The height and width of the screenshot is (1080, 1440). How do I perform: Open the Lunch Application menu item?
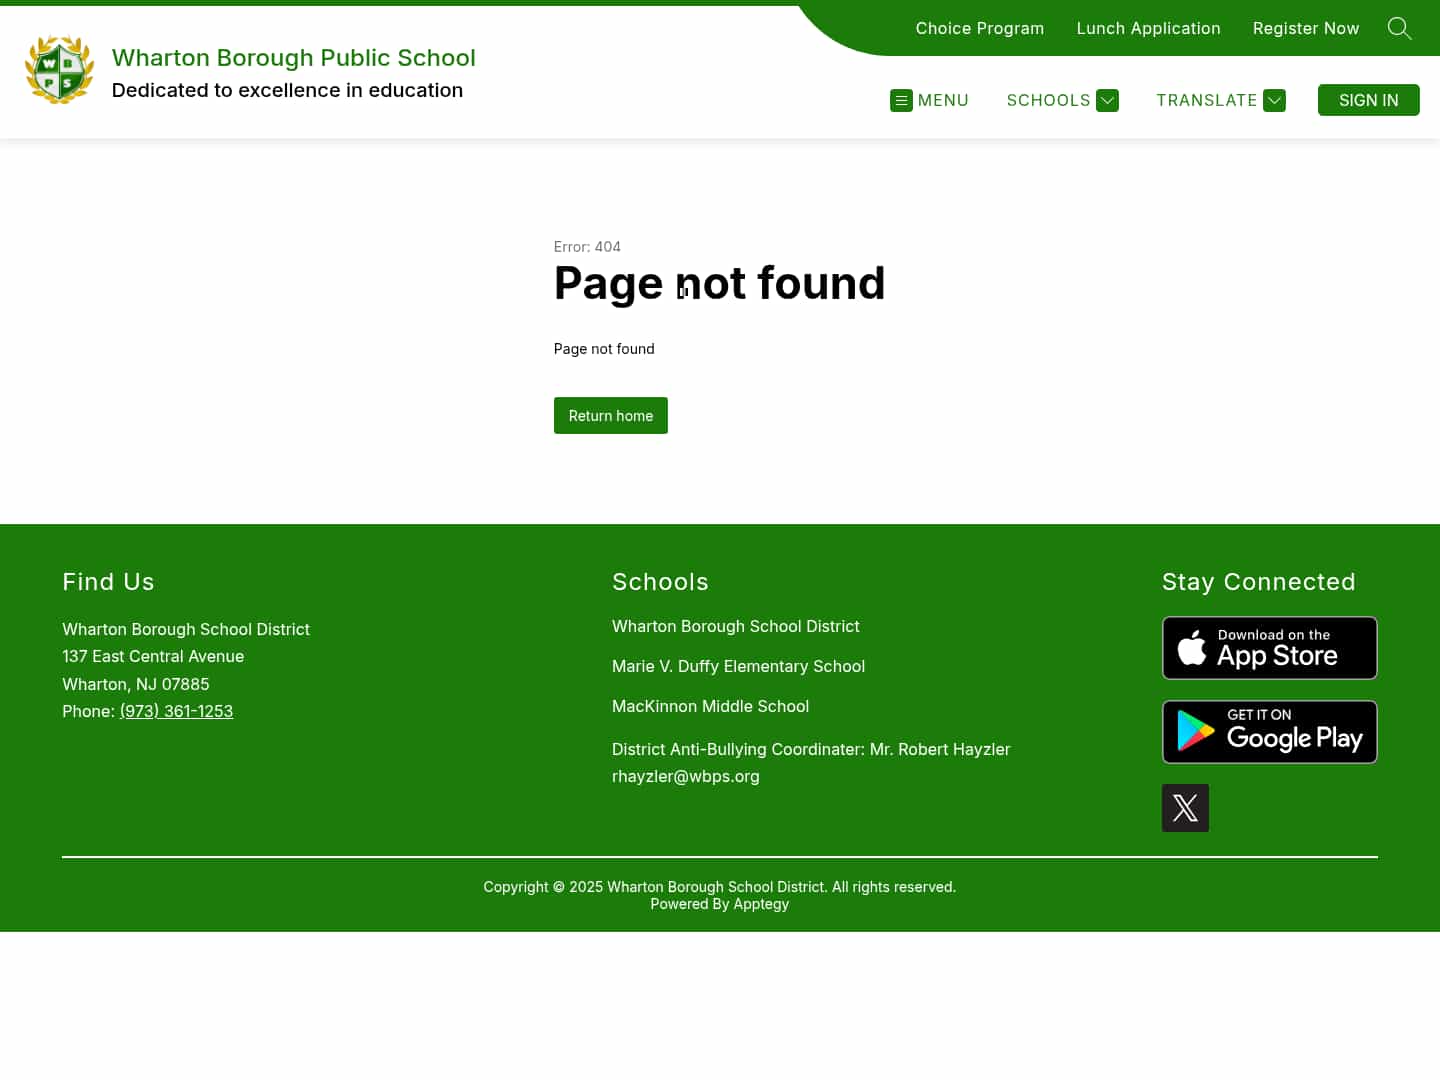[1148, 28]
